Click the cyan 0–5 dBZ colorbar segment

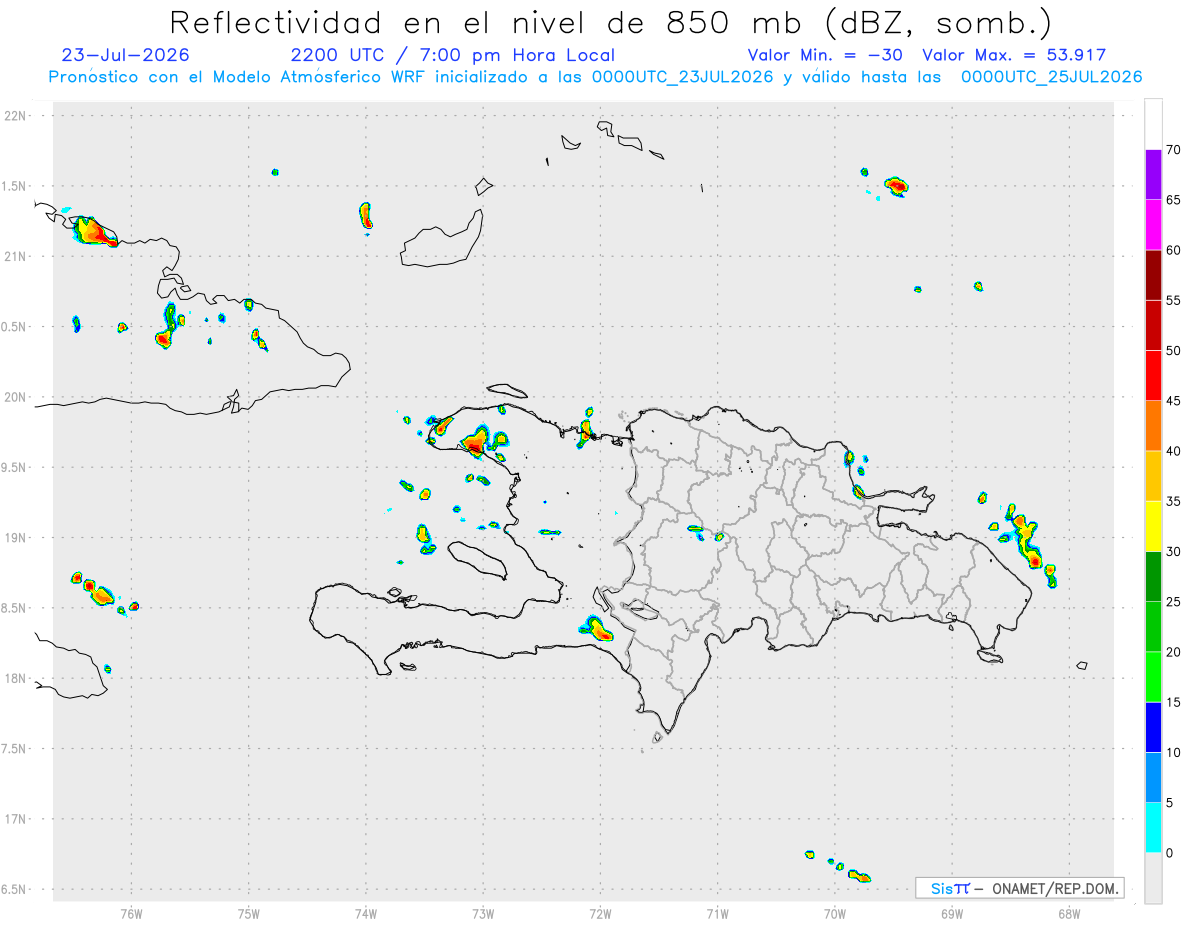(x=1153, y=828)
